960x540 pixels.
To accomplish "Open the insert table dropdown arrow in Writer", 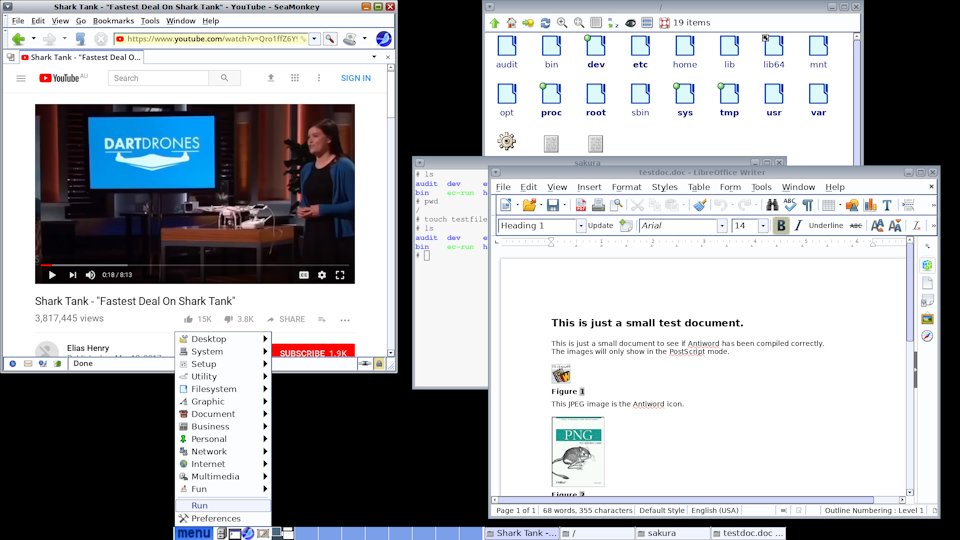I will 839,205.
